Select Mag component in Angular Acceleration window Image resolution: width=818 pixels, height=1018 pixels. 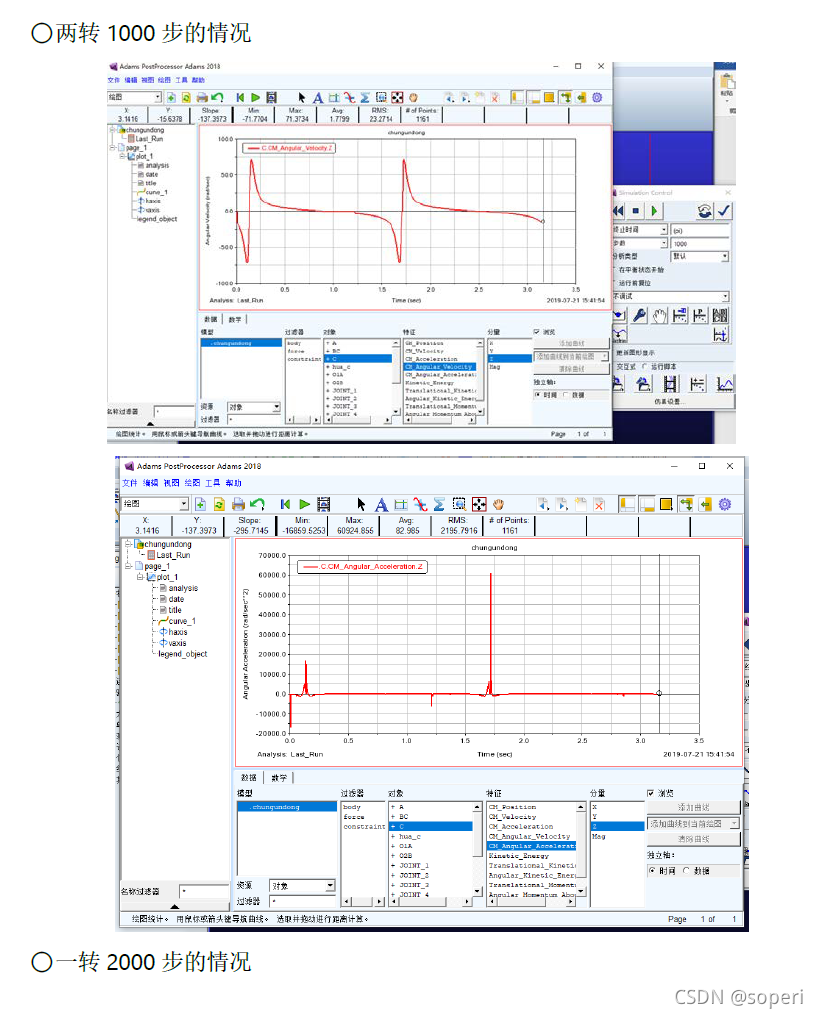(x=599, y=836)
